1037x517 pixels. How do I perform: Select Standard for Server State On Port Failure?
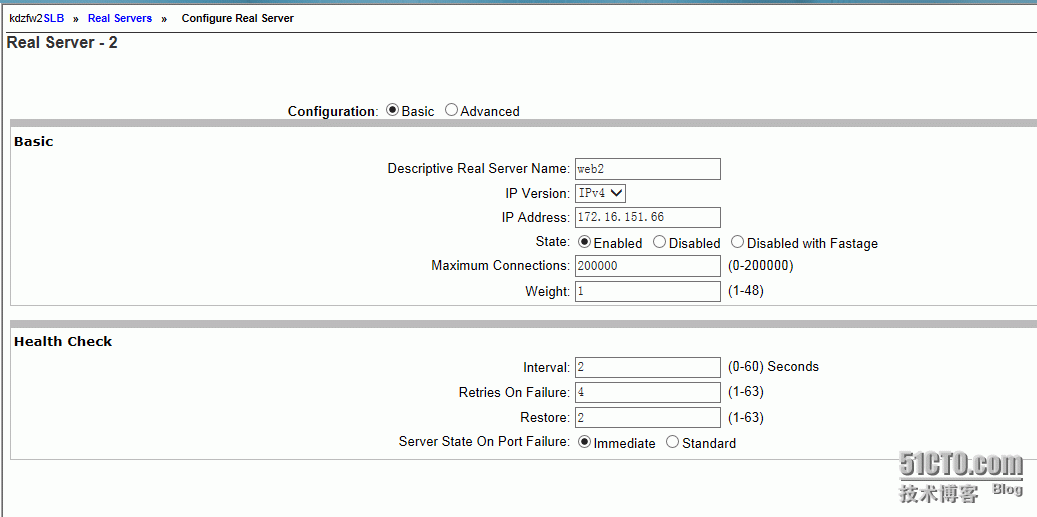point(673,442)
